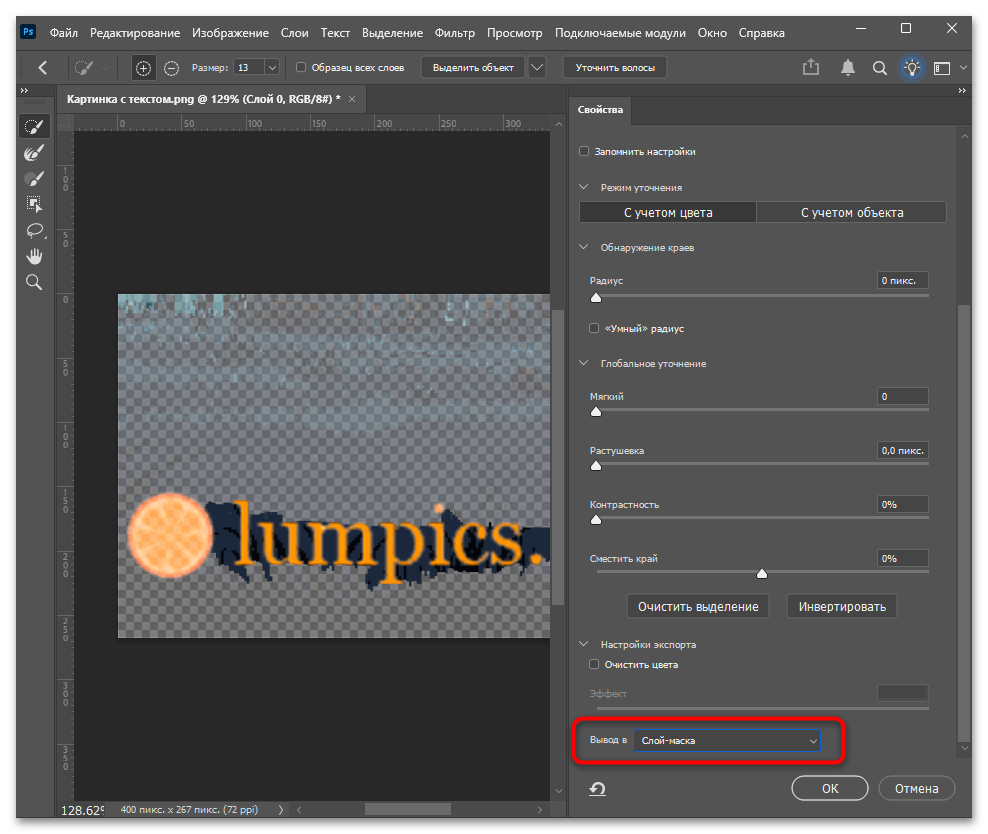Viewport: 988px width, 834px height.
Task: Collapse the Глобальное уточнение section
Action: [584, 363]
